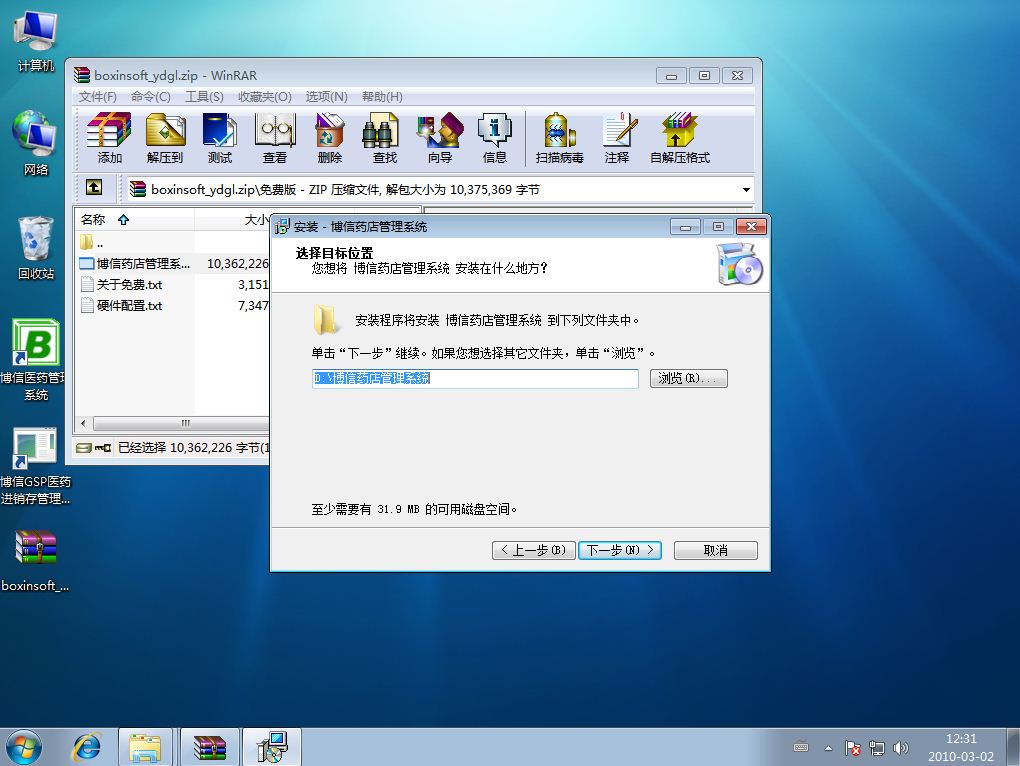Open the File (文件) menu
The image size is (1020, 766).
point(97,97)
